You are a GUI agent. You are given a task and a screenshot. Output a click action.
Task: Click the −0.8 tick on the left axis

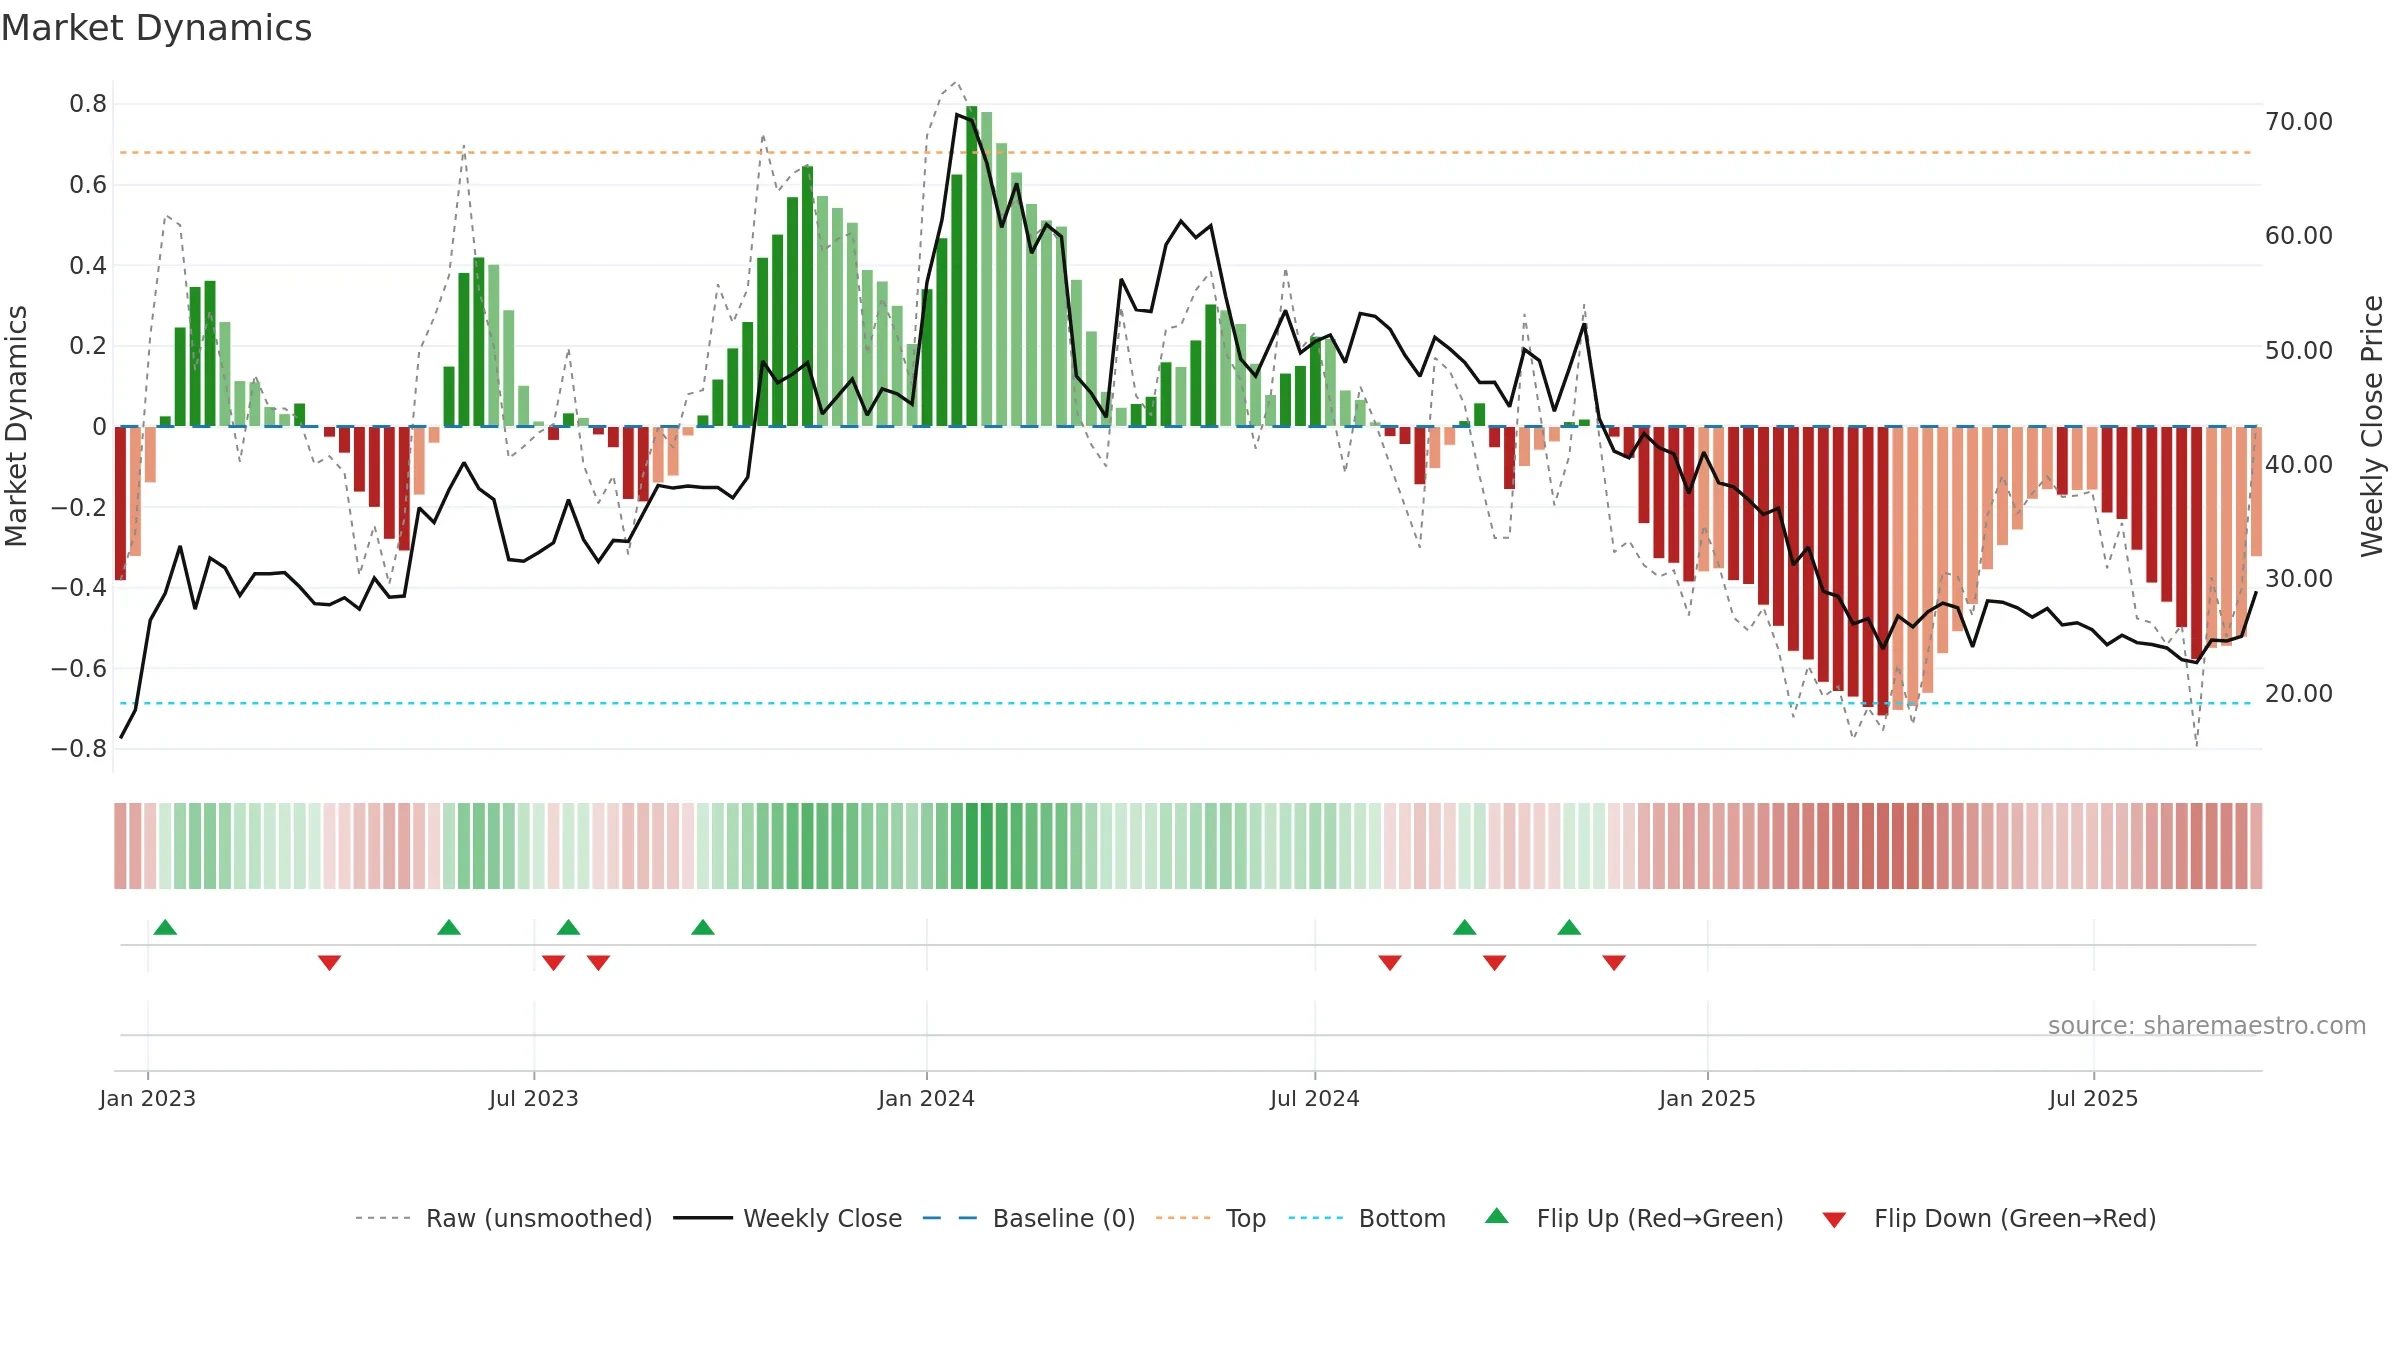79,749
